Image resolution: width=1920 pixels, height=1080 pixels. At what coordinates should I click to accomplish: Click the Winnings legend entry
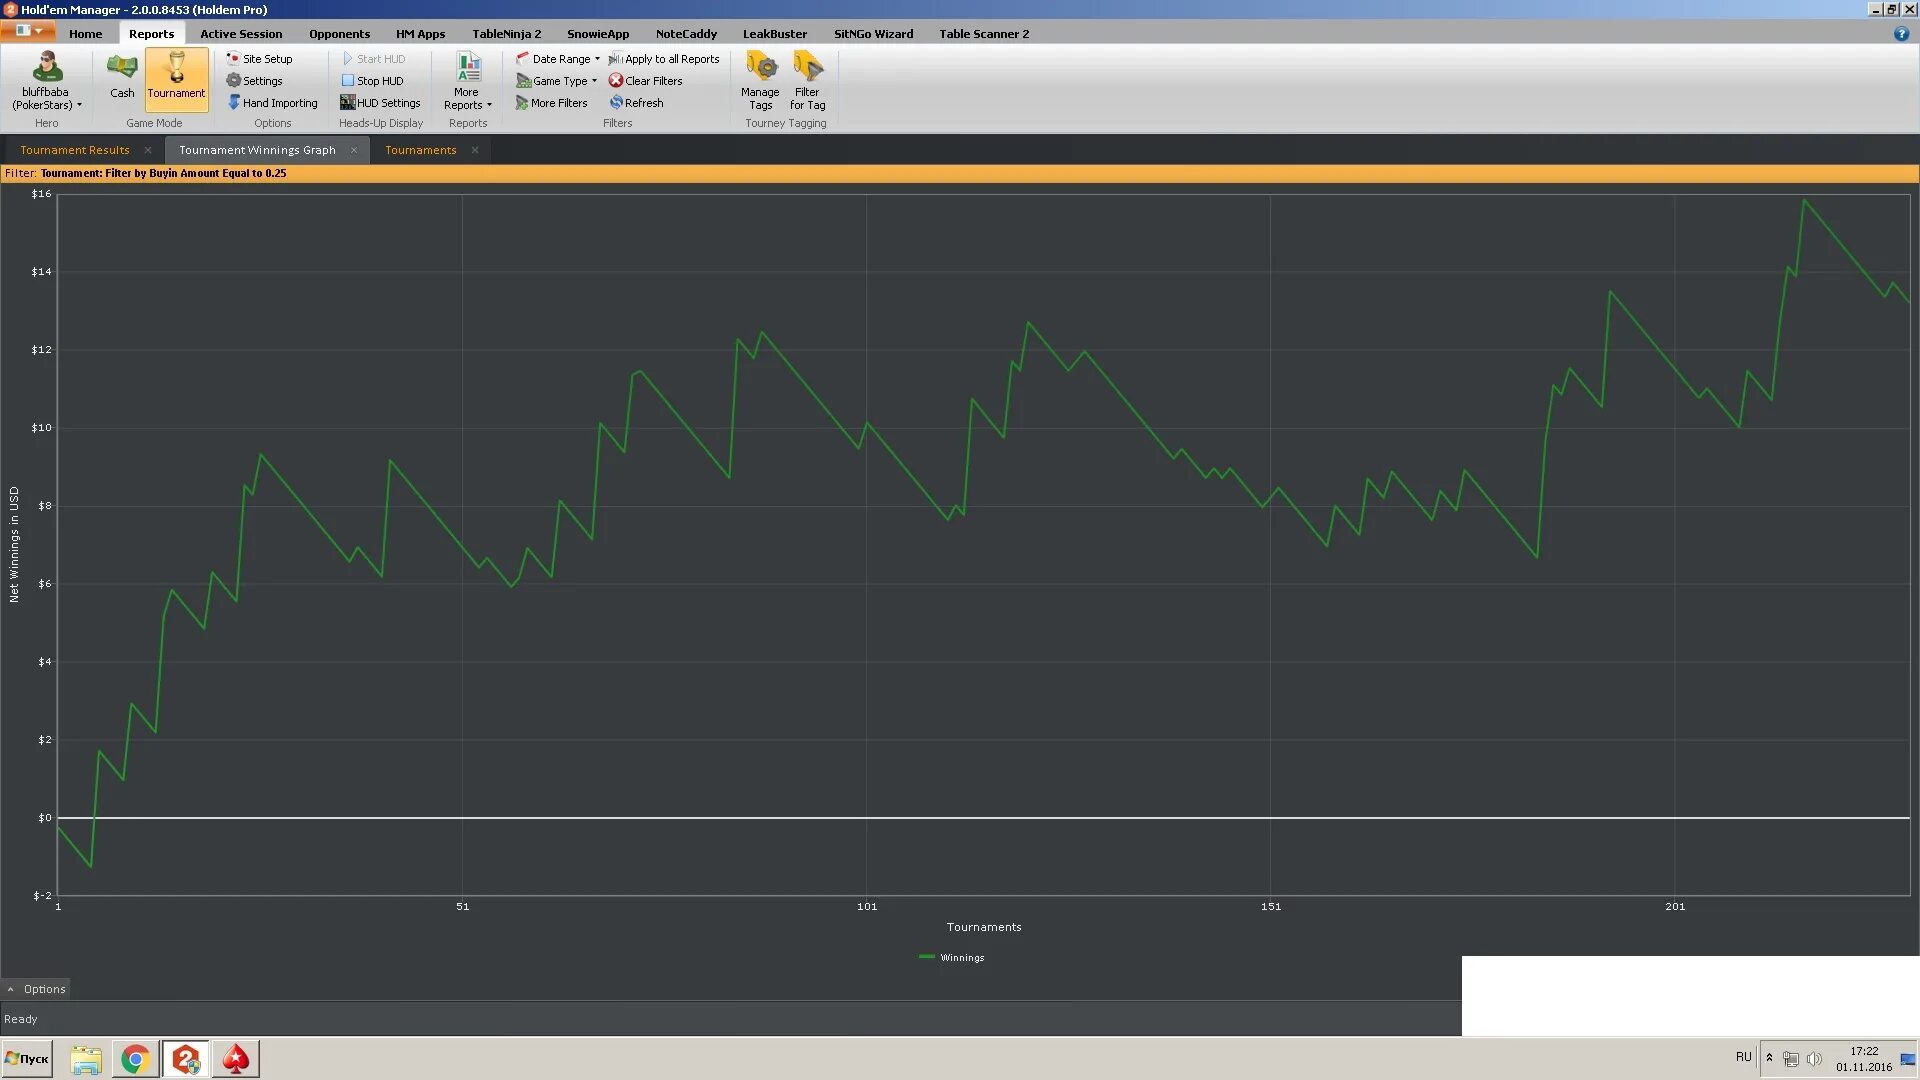[952, 958]
